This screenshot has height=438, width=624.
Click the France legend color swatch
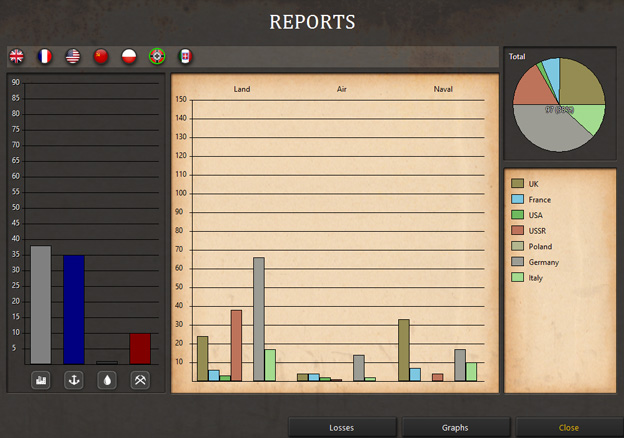[517, 199]
